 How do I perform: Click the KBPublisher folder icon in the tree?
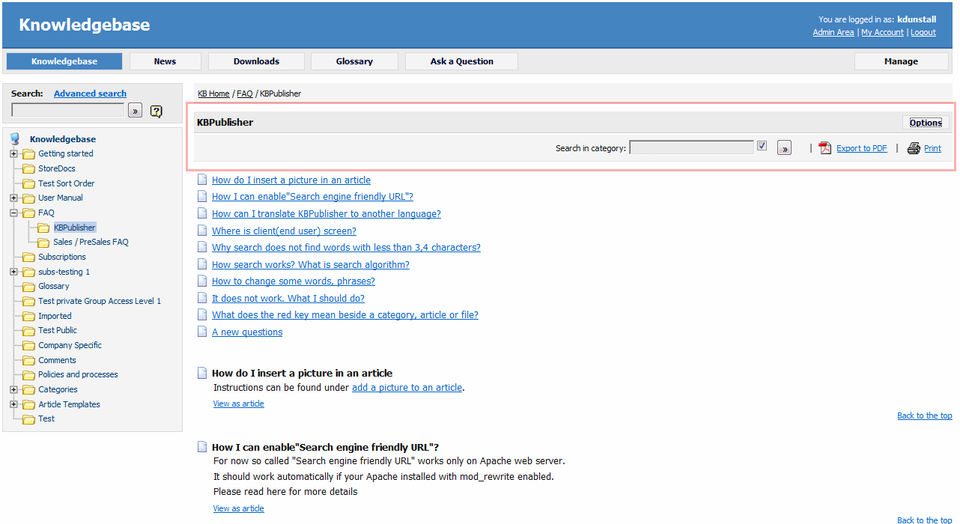pyautogui.click(x=43, y=228)
